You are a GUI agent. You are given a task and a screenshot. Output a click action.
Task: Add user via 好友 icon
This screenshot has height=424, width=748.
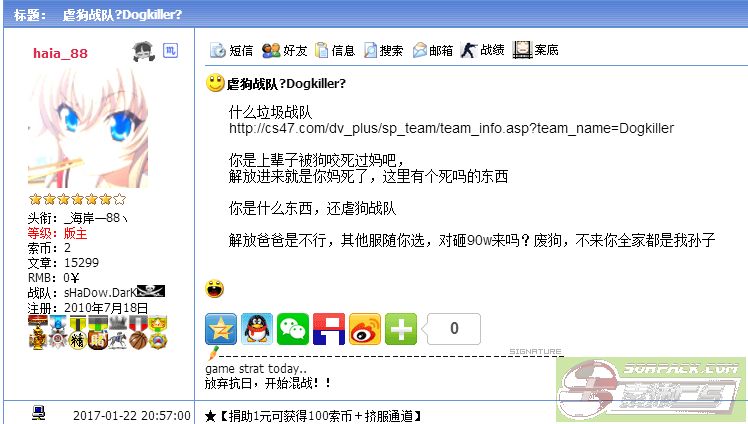[284, 50]
